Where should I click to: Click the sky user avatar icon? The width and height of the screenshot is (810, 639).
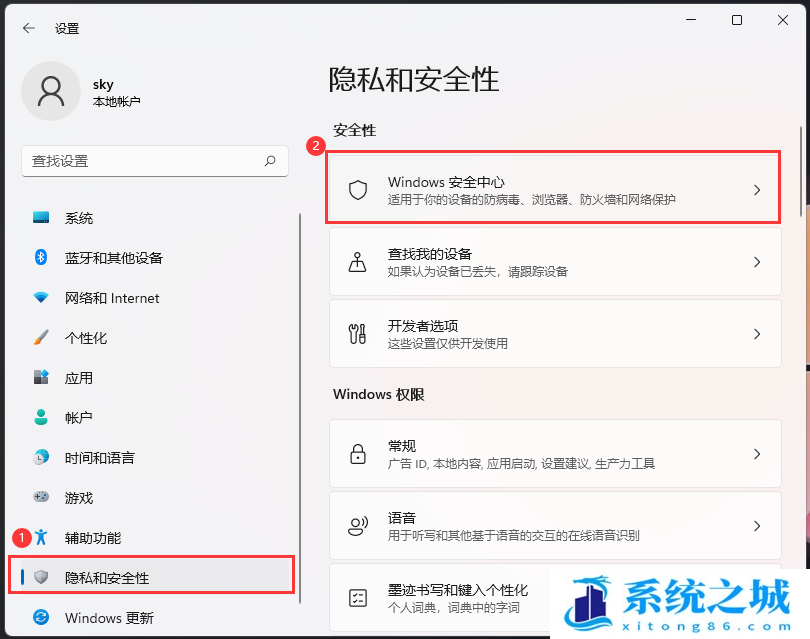tap(51, 91)
